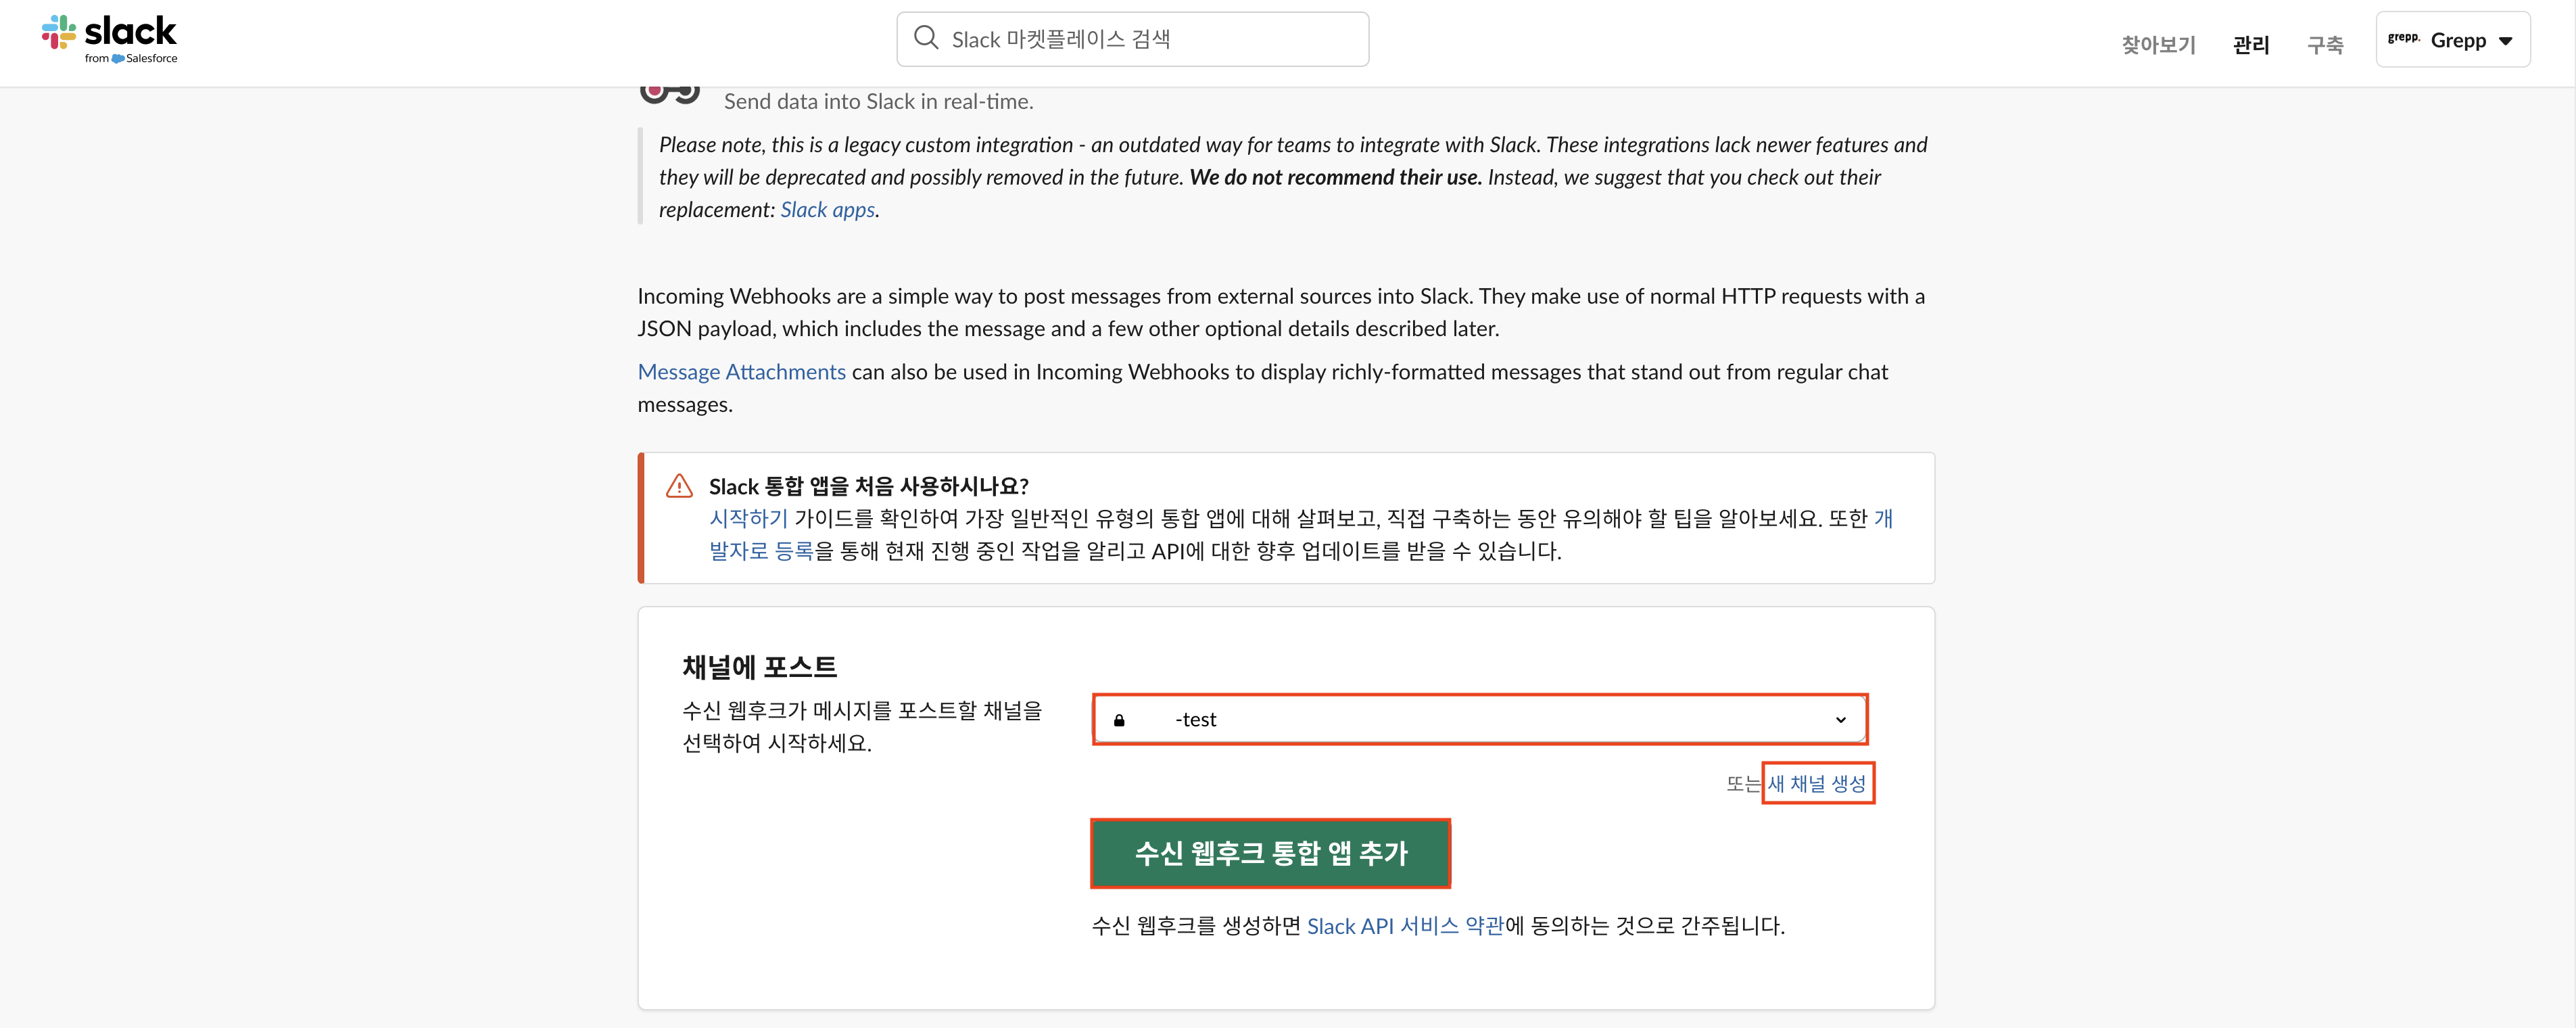
Task: Click the search magnifier icon
Action: [926, 38]
